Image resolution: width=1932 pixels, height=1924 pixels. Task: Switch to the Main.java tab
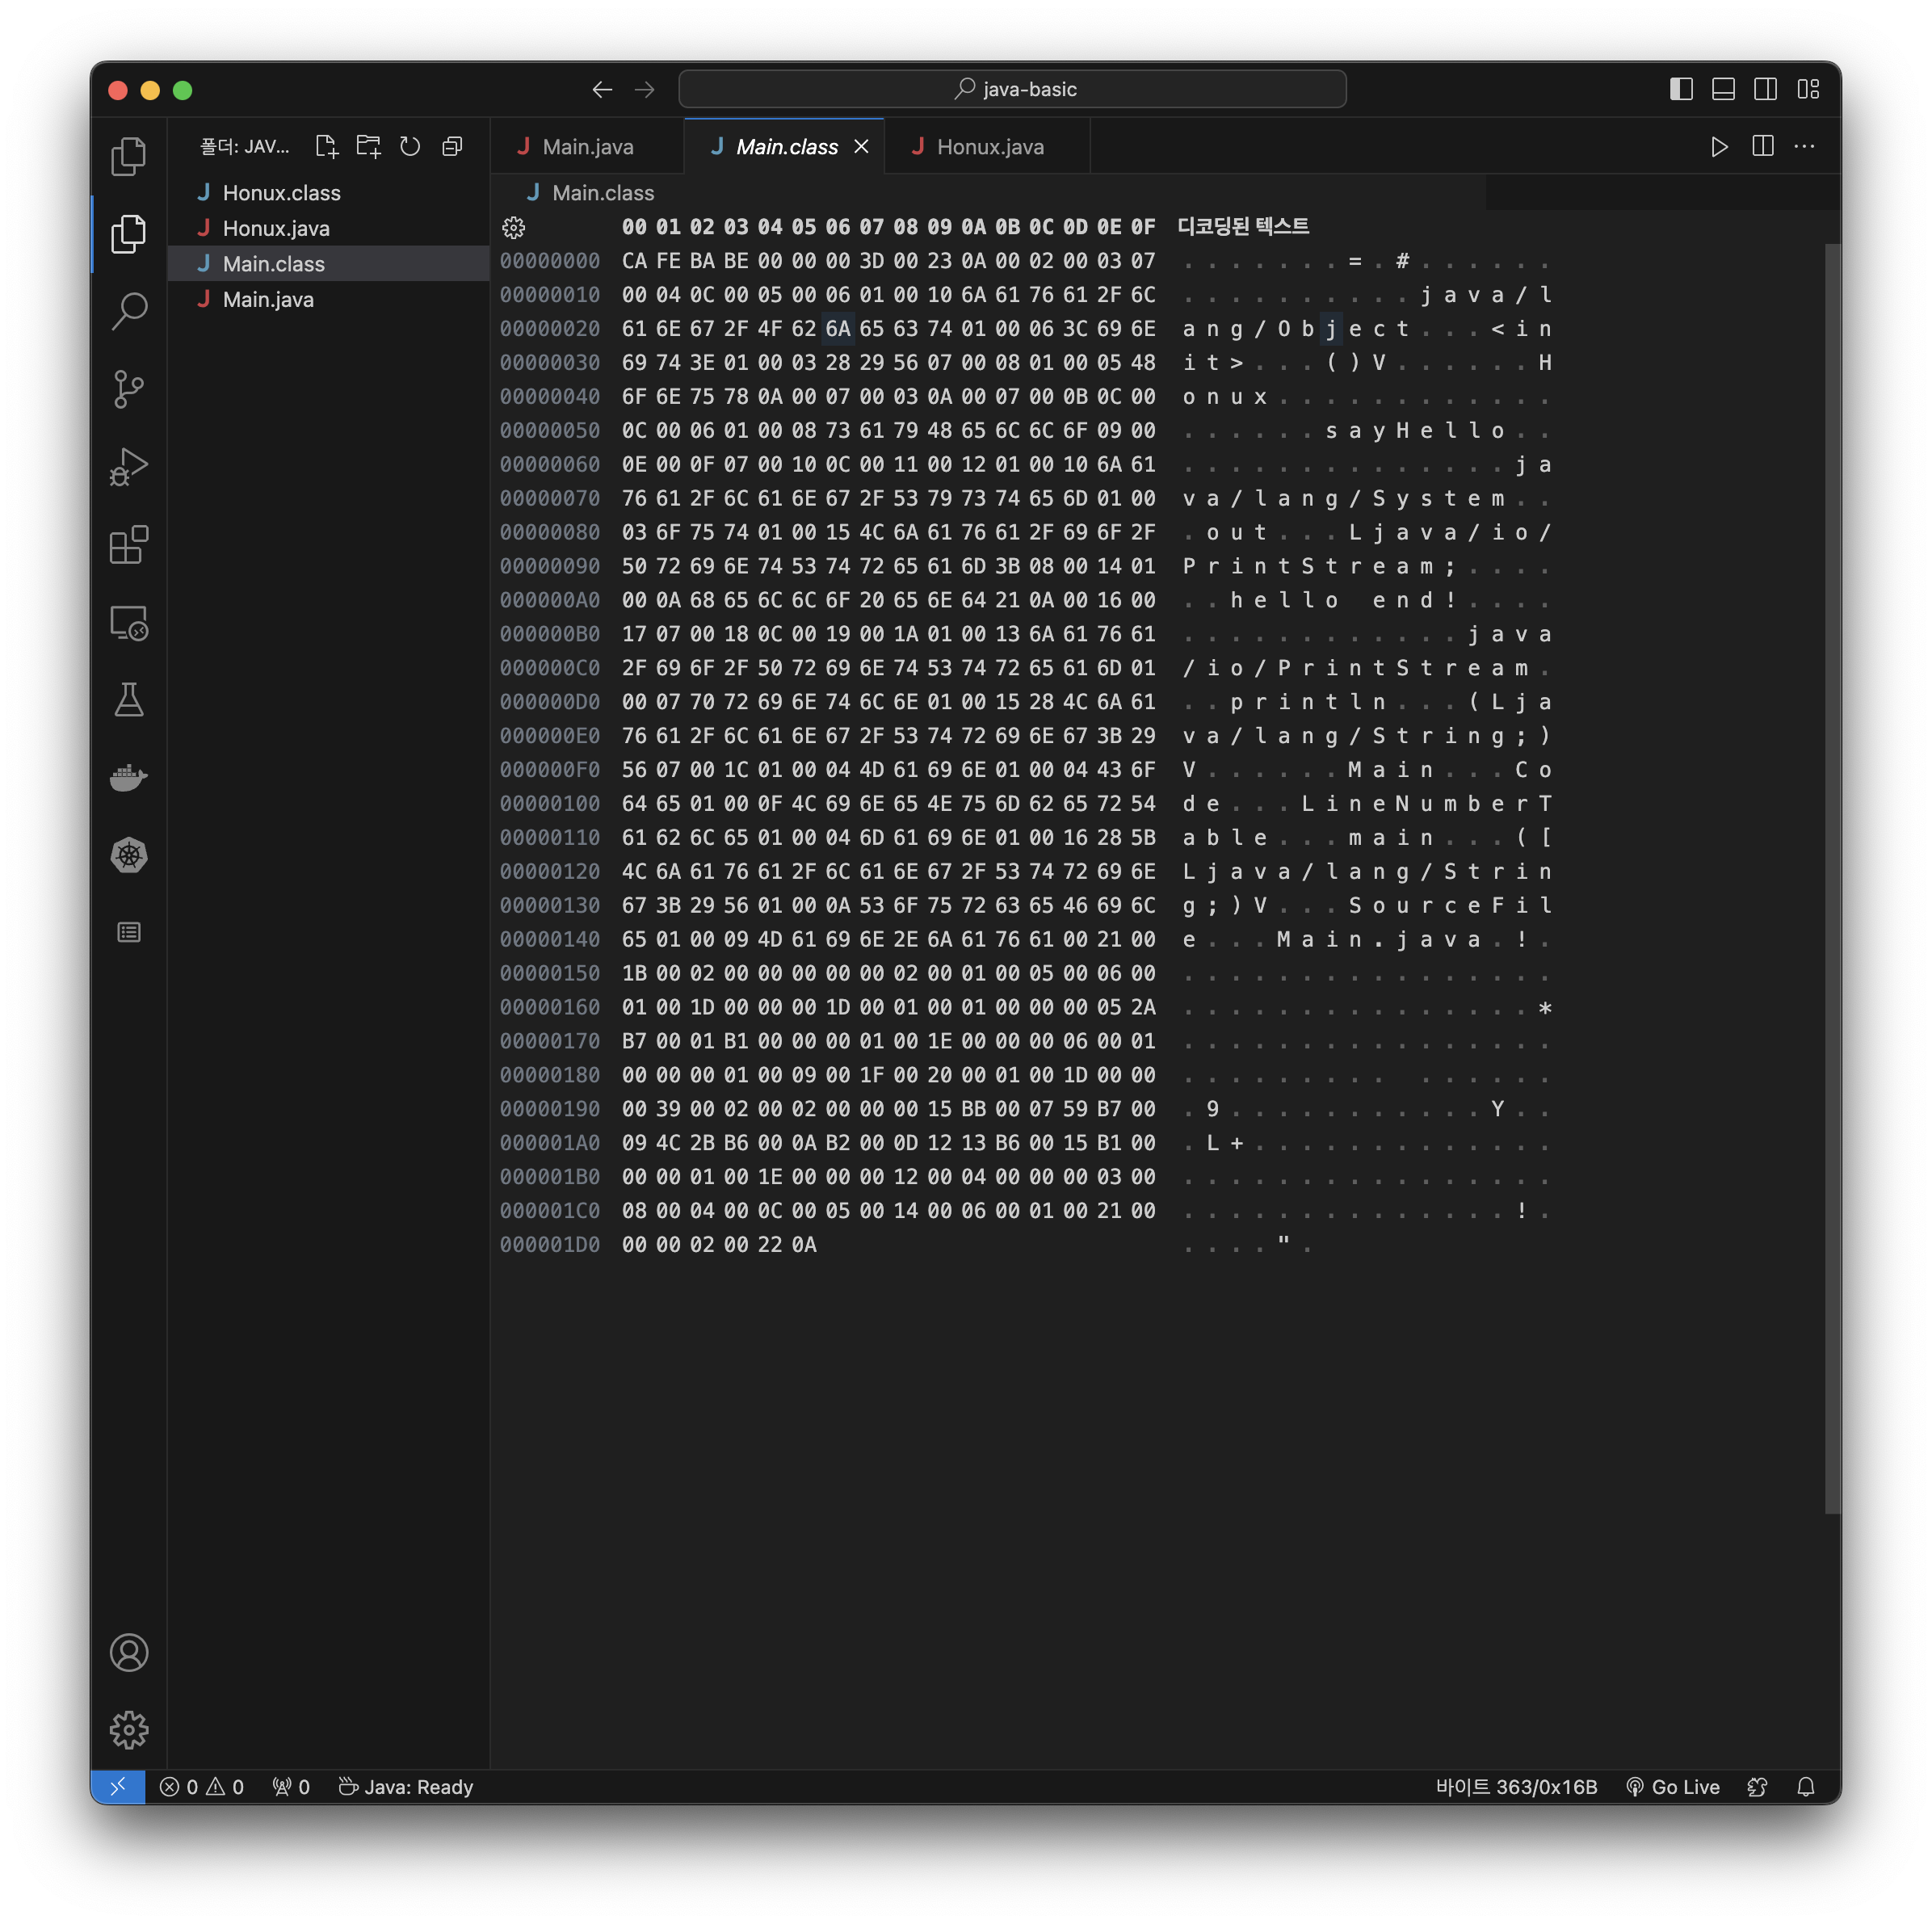coord(587,147)
